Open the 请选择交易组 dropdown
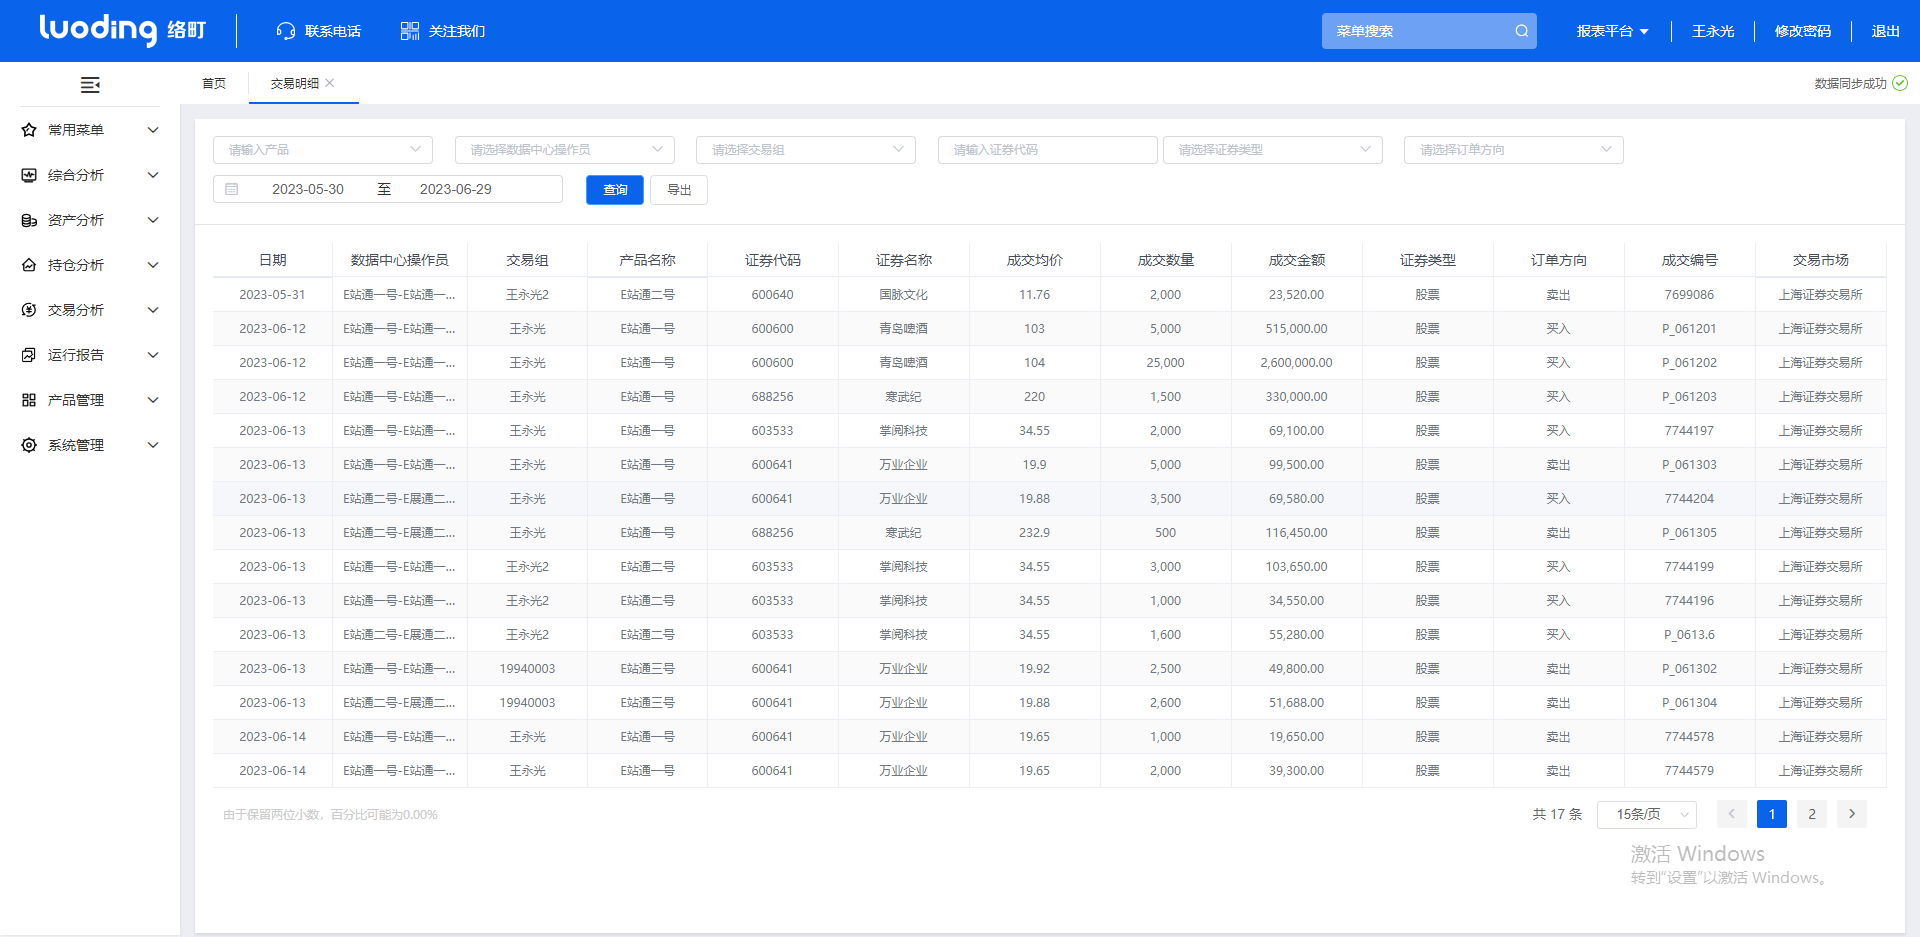Screen dimensions: 1920x937 (x=806, y=150)
